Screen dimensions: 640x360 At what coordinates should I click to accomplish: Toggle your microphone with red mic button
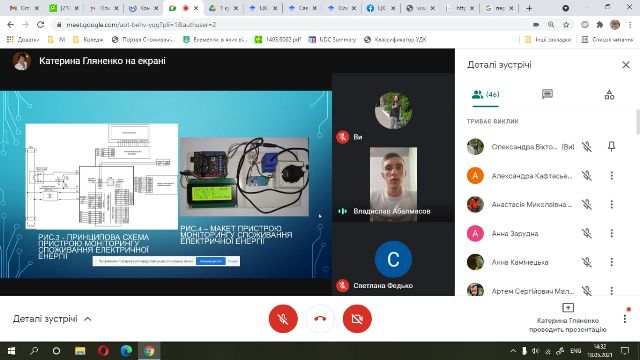(283, 318)
